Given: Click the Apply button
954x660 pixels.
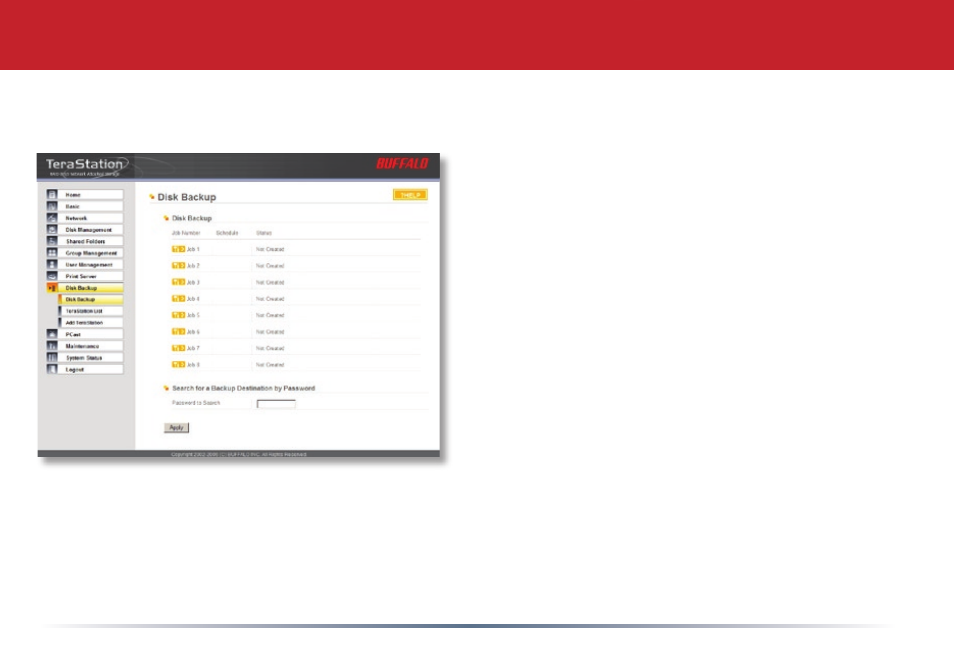Looking at the screenshot, I should (176, 428).
